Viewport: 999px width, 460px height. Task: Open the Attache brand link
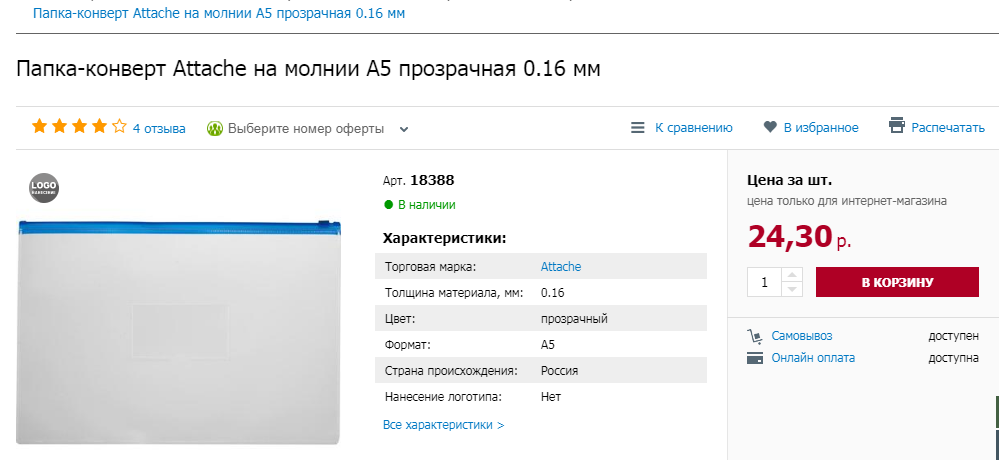click(x=561, y=266)
